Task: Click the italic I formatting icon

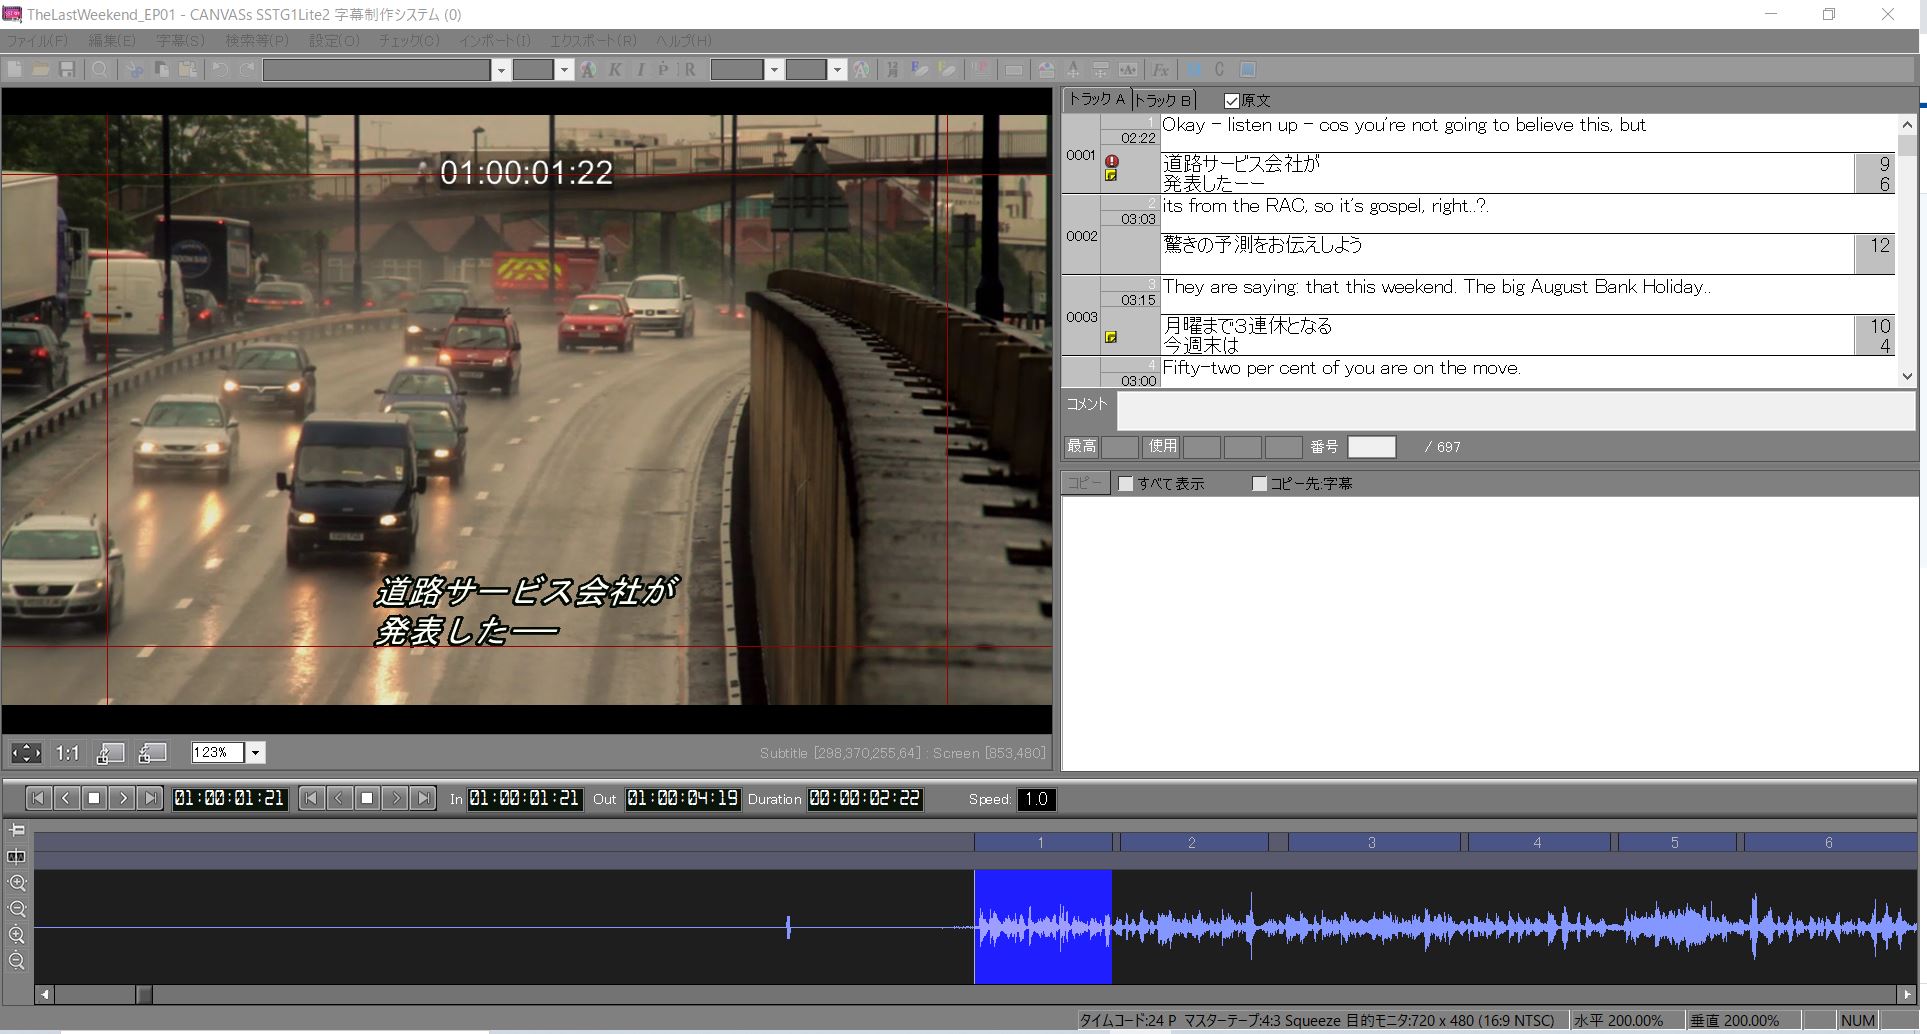Action: tap(639, 69)
